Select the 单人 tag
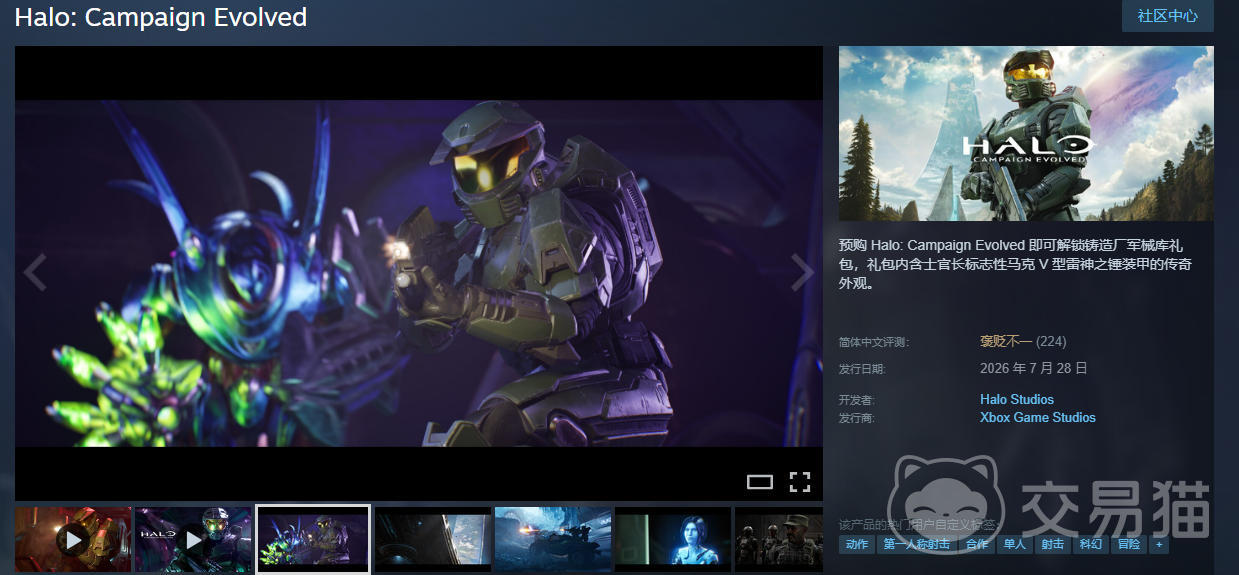 pyautogui.click(x=1015, y=544)
